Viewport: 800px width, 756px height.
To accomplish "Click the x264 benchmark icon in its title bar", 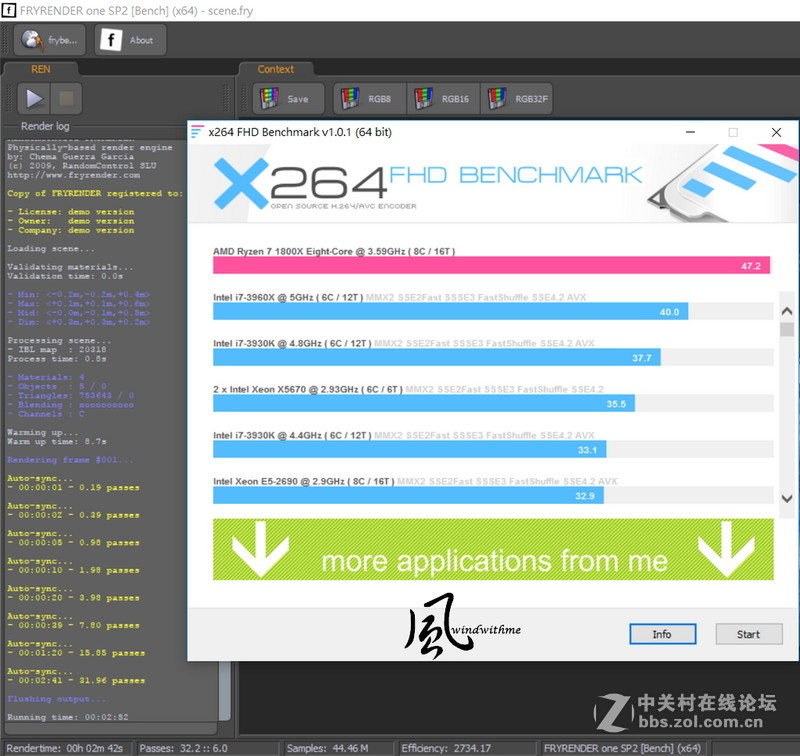I will point(198,132).
